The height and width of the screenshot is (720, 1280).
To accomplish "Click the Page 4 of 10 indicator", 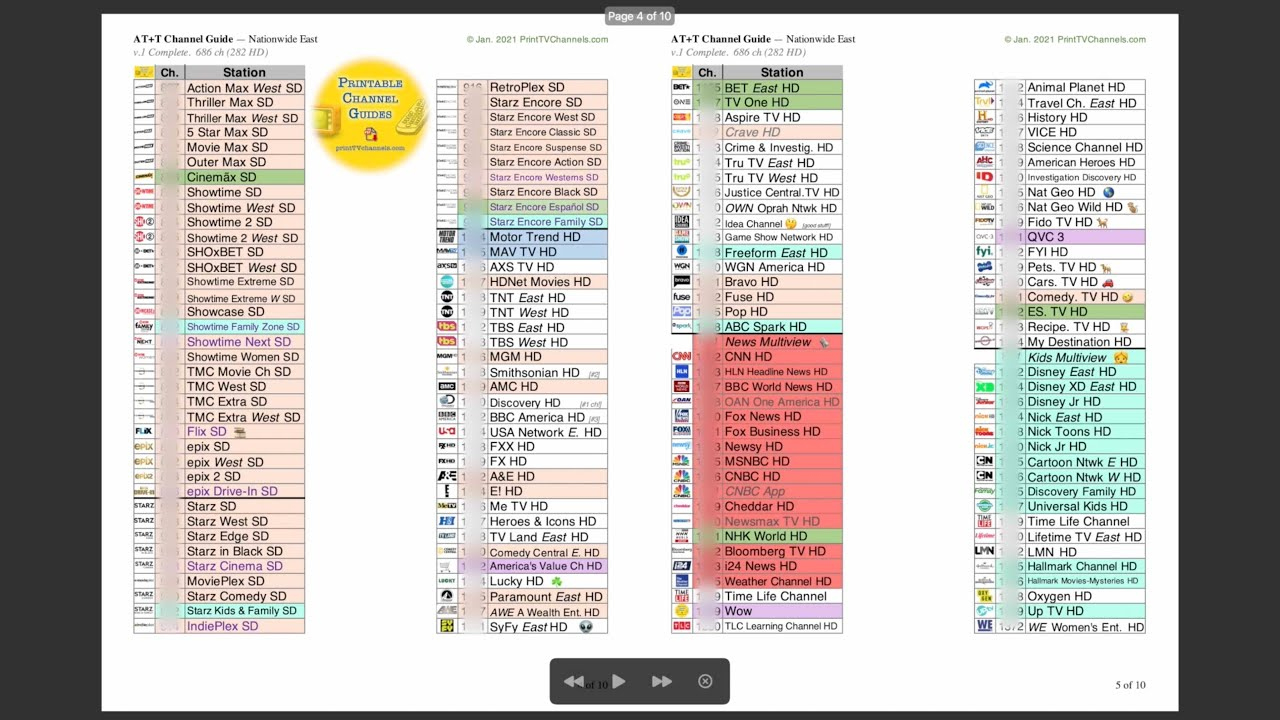I will pos(640,16).
